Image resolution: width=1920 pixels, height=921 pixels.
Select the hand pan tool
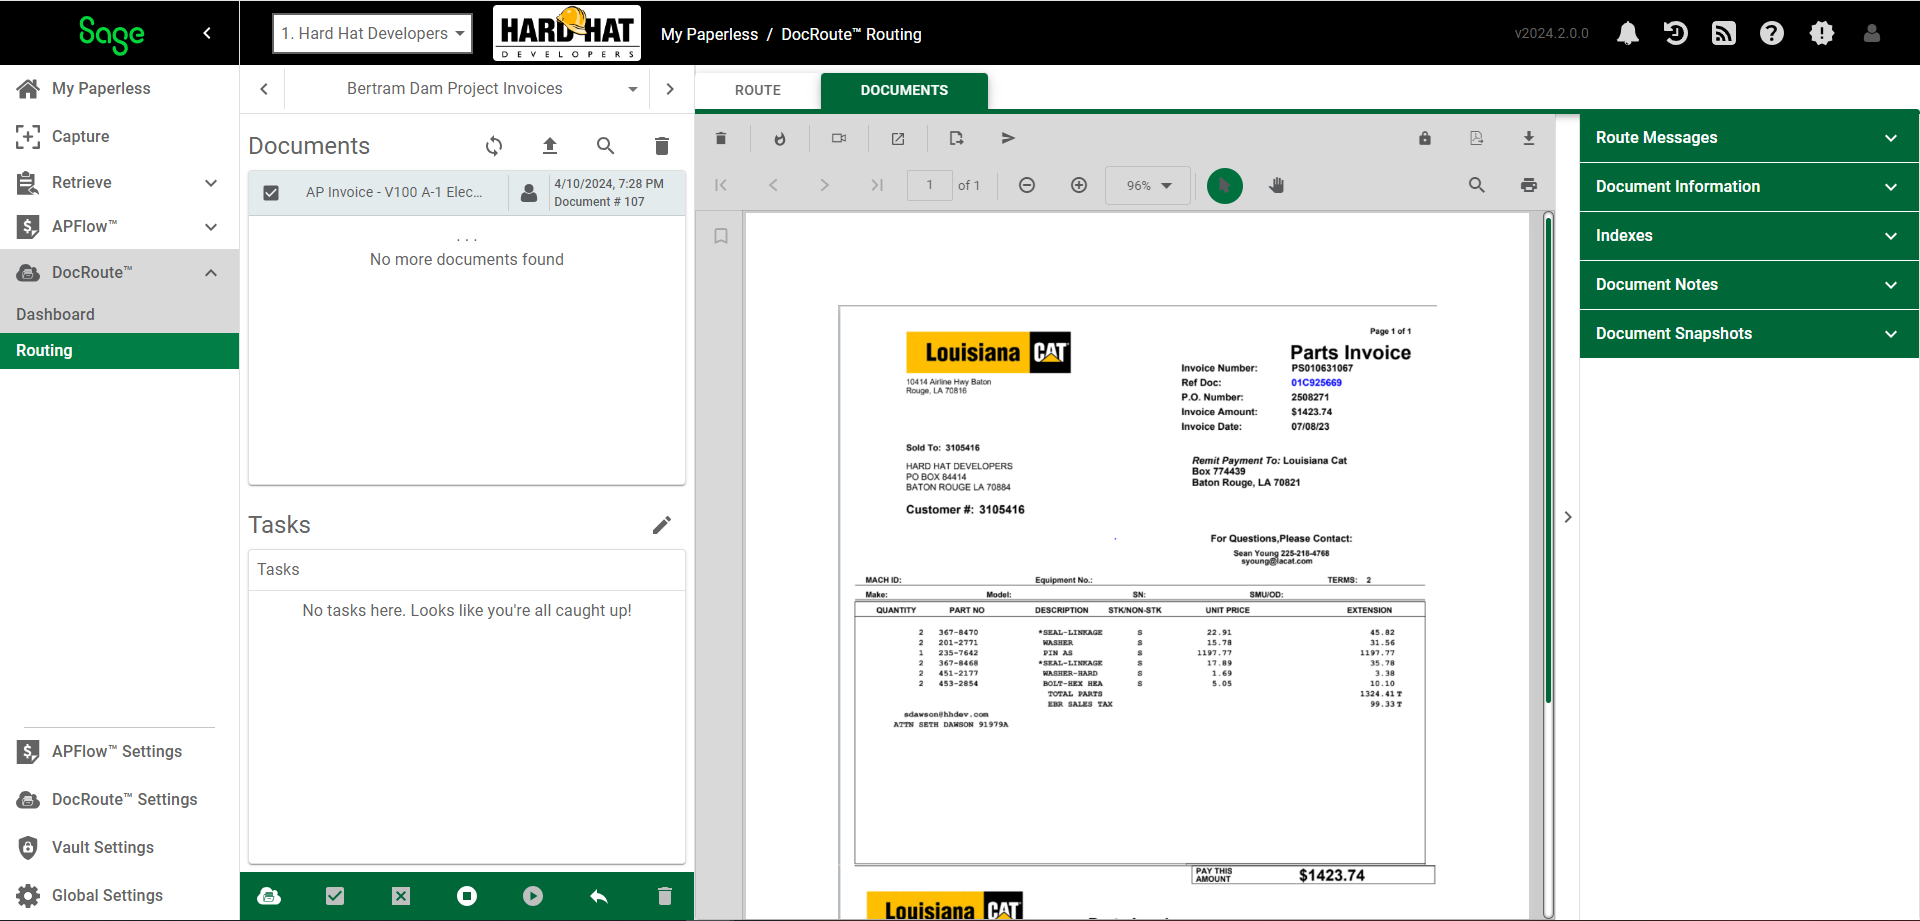(x=1277, y=185)
